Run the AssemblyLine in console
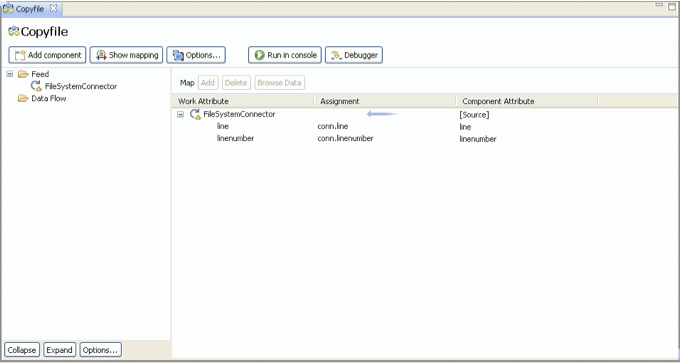Screen dimensions: 680x363 point(285,55)
